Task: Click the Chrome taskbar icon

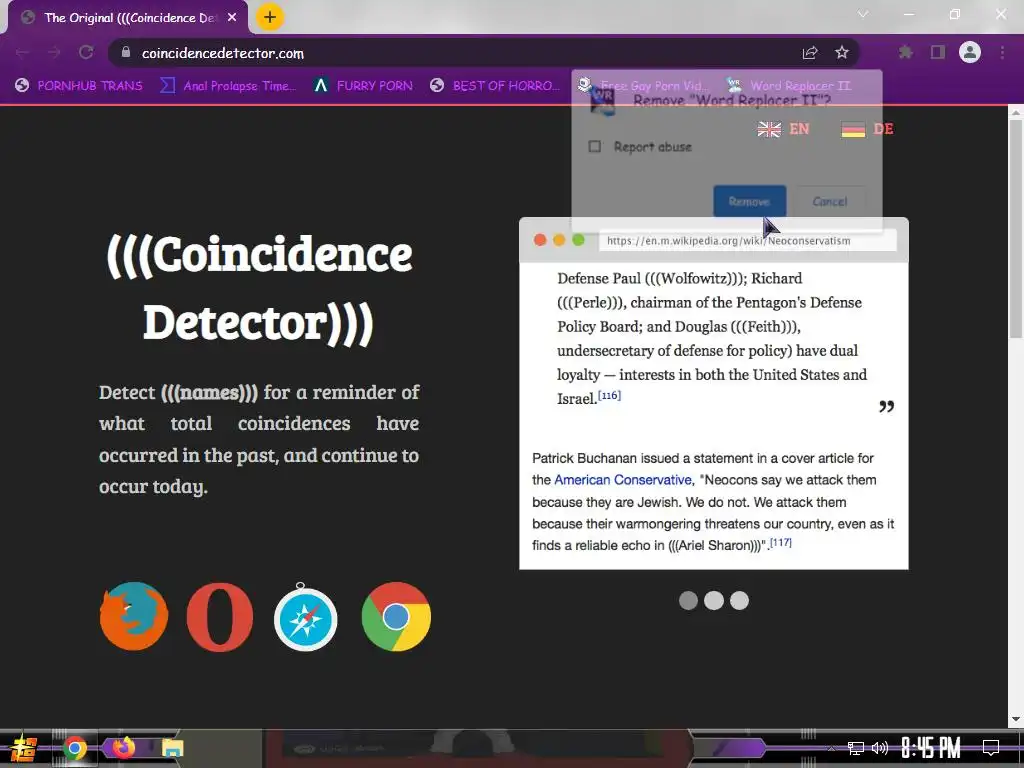Action: 74,748
